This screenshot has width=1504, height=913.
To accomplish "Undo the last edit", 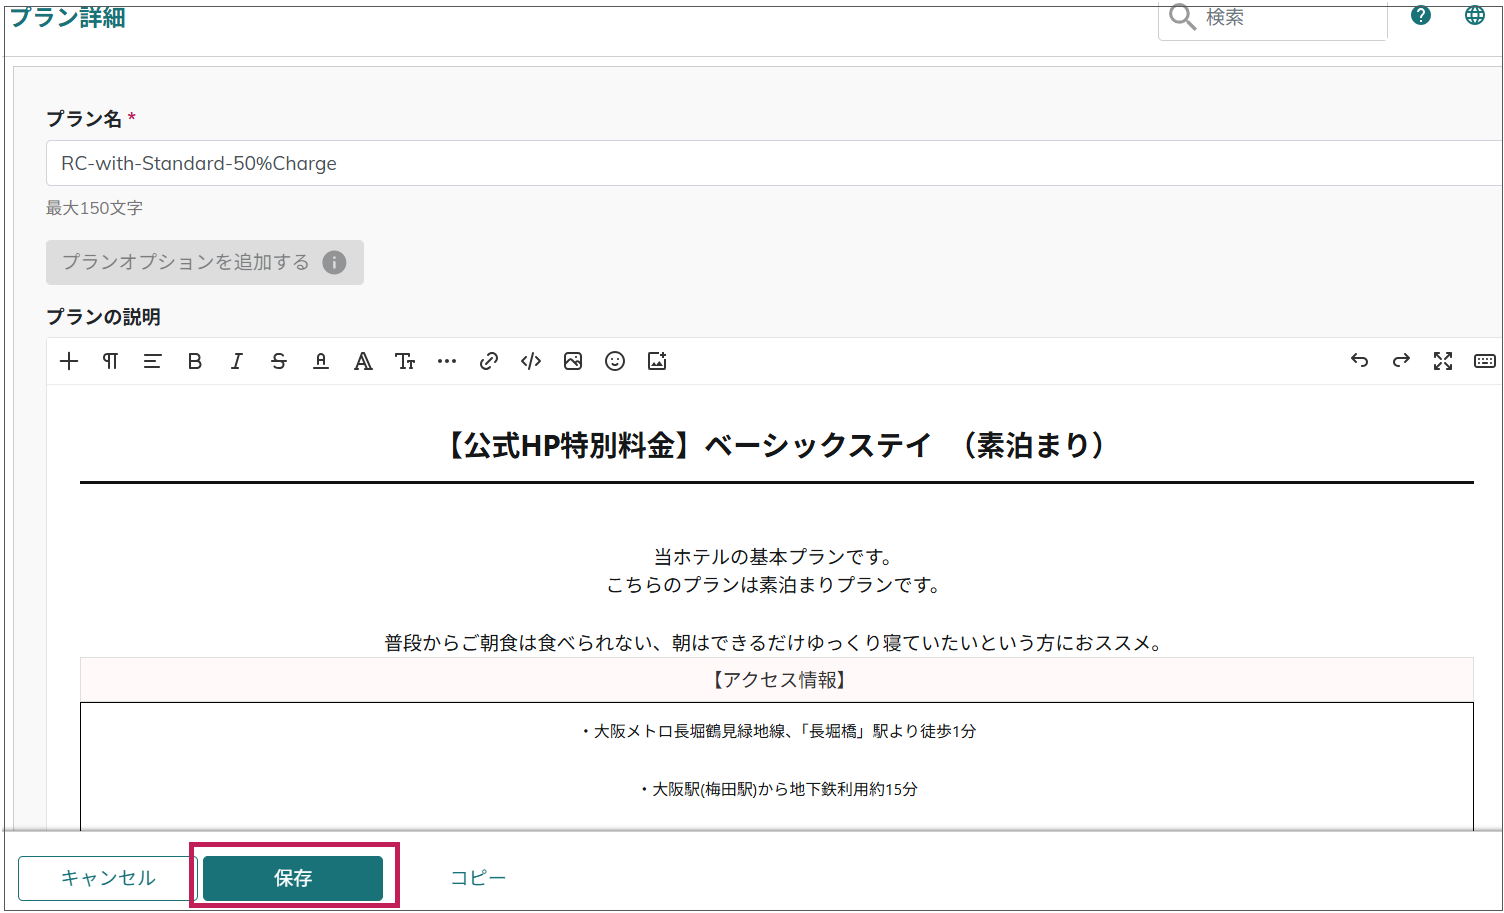I will tap(1359, 361).
